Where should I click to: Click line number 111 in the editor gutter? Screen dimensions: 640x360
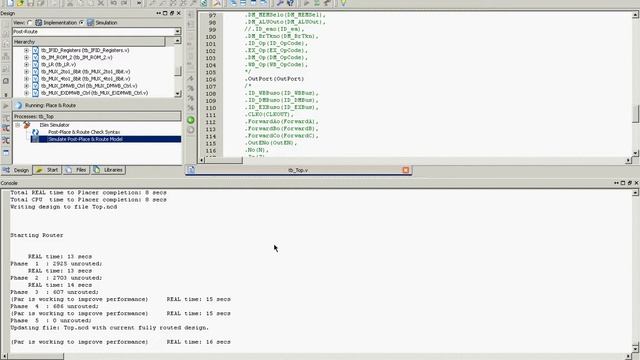click(x=211, y=114)
